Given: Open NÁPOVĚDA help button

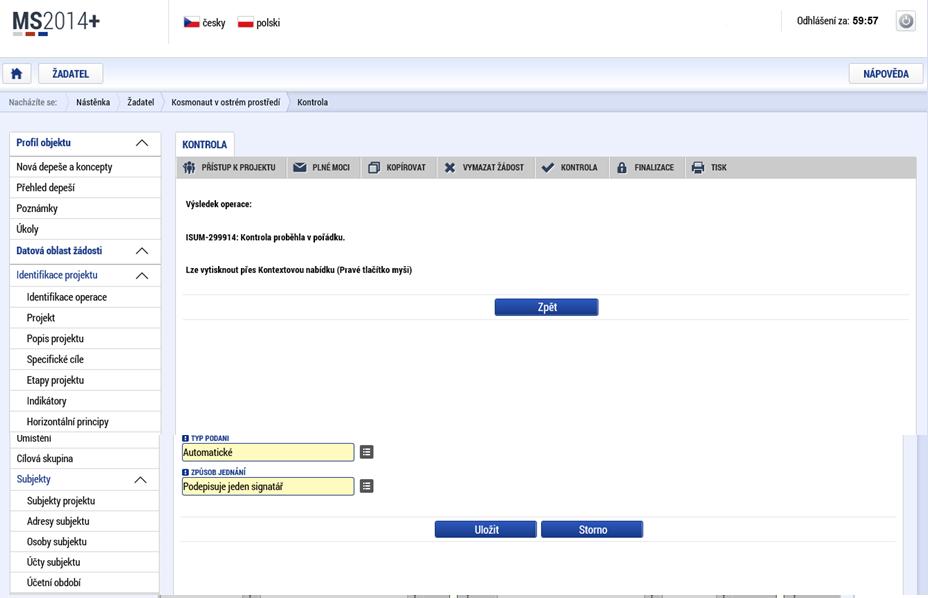Looking at the screenshot, I should coord(885,73).
